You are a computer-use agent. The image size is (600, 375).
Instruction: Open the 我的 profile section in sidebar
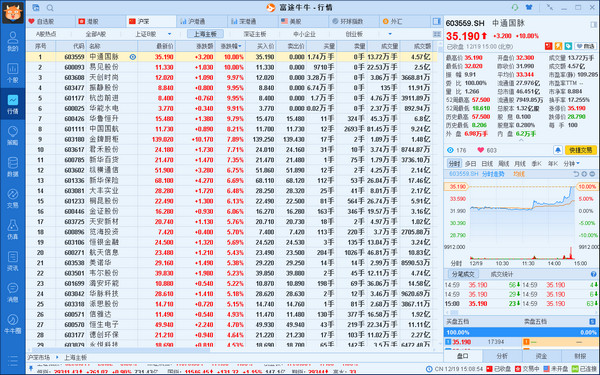[x=13, y=41]
